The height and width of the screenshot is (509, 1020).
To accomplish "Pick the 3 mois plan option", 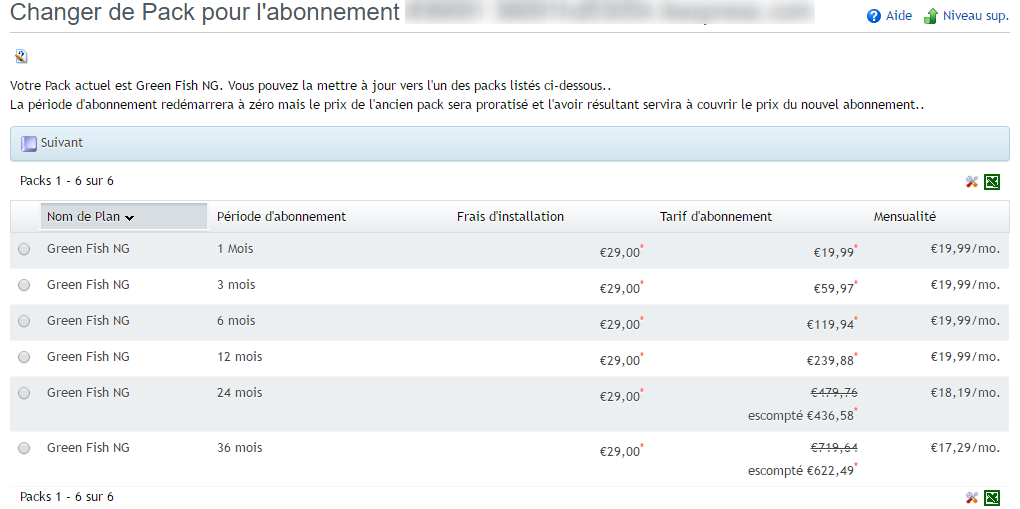I will pos(24,285).
